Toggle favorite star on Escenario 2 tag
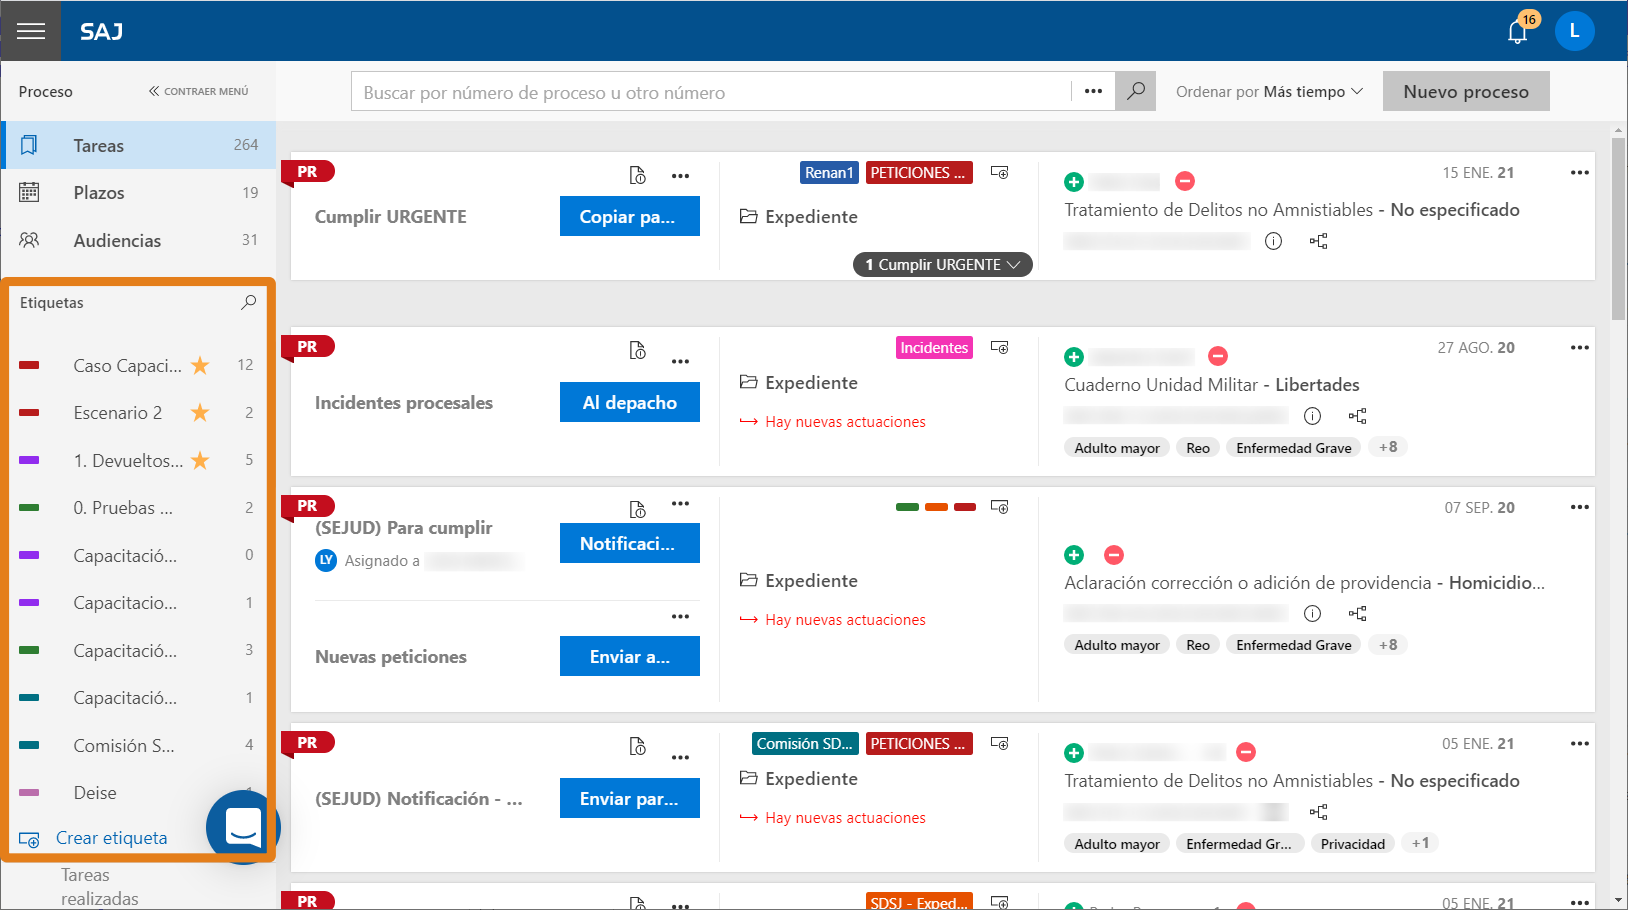This screenshot has width=1628, height=910. click(x=200, y=412)
